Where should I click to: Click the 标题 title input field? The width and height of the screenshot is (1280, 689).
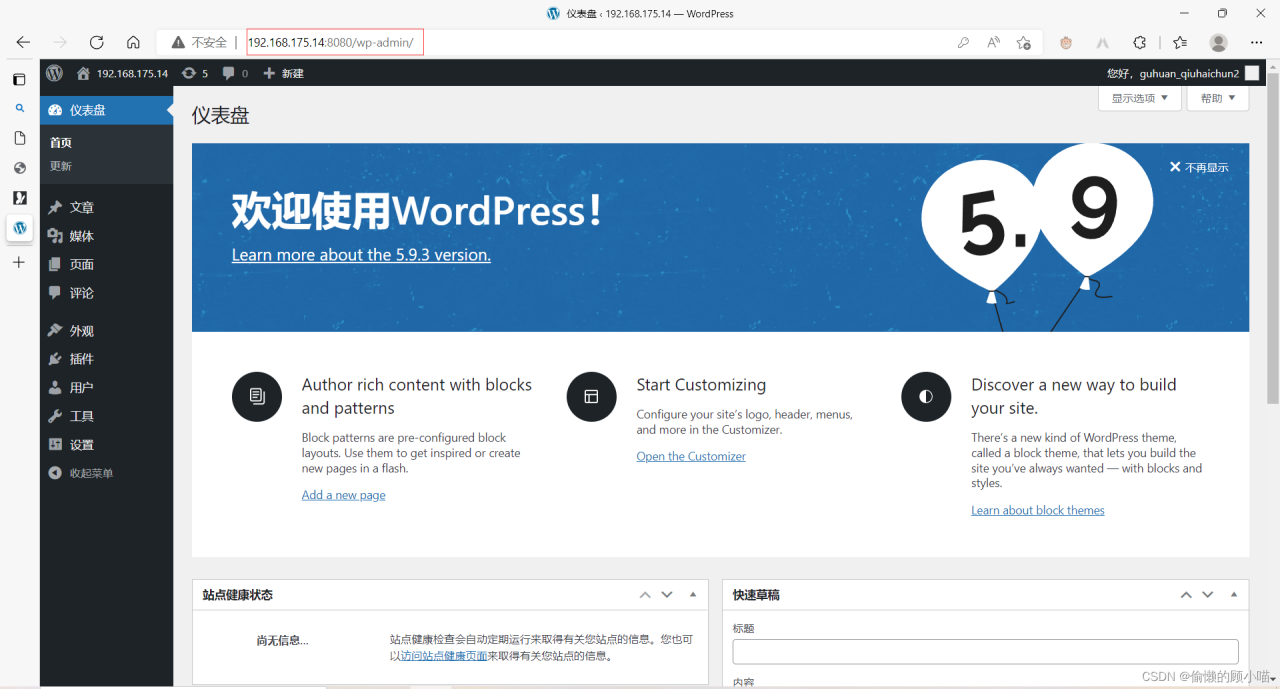pos(985,652)
